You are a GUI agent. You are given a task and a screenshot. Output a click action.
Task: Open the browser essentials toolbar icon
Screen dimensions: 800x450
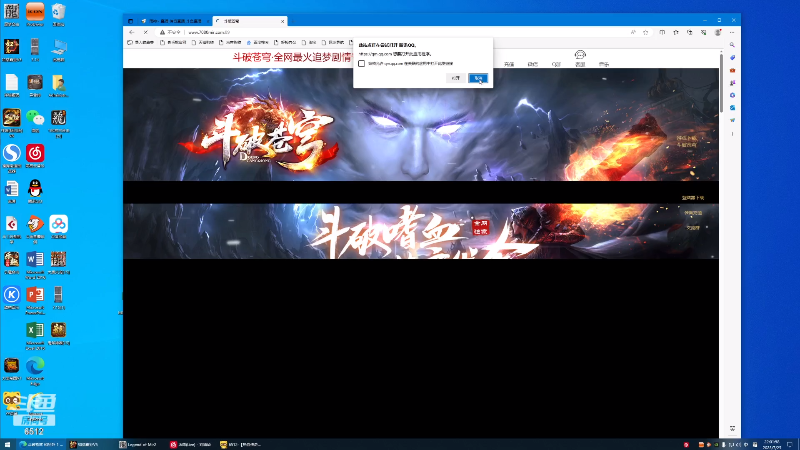click(x=703, y=32)
